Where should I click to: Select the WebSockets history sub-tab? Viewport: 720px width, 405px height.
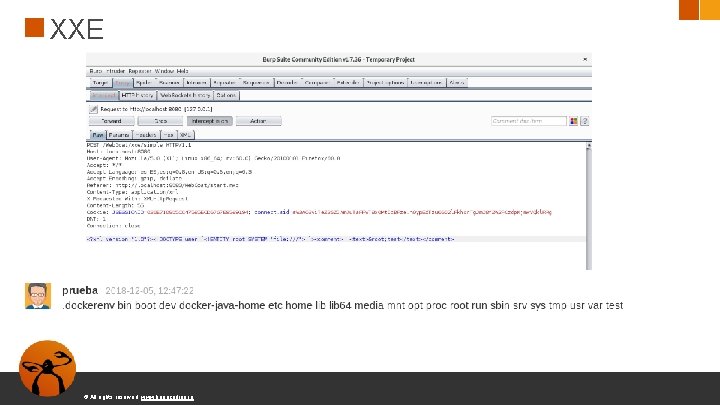pos(185,96)
